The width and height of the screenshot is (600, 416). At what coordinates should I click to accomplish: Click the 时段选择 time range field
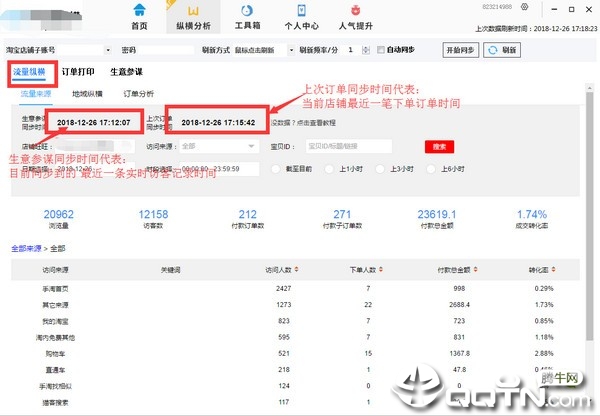point(219,169)
